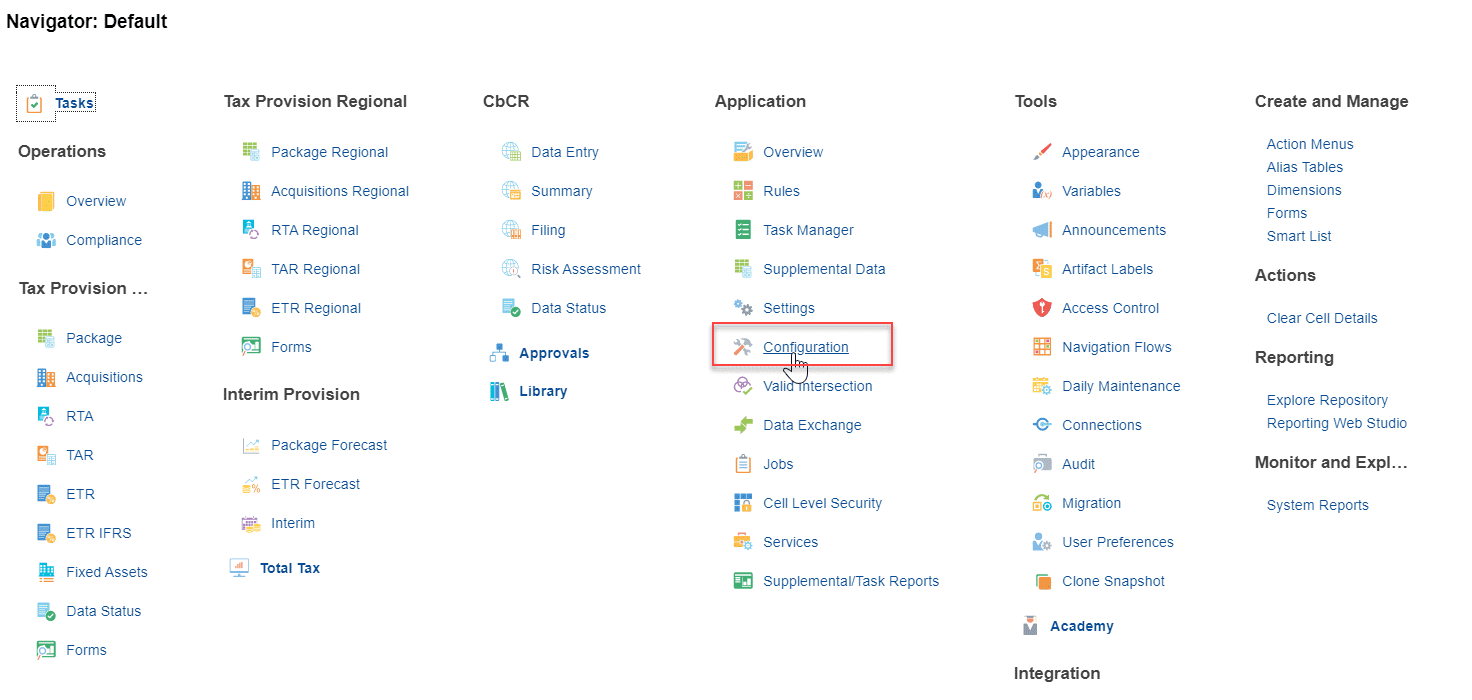This screenshot has width=1472, height=700.
Task: Click the Compliance people icon
Action: pos(46,240)
